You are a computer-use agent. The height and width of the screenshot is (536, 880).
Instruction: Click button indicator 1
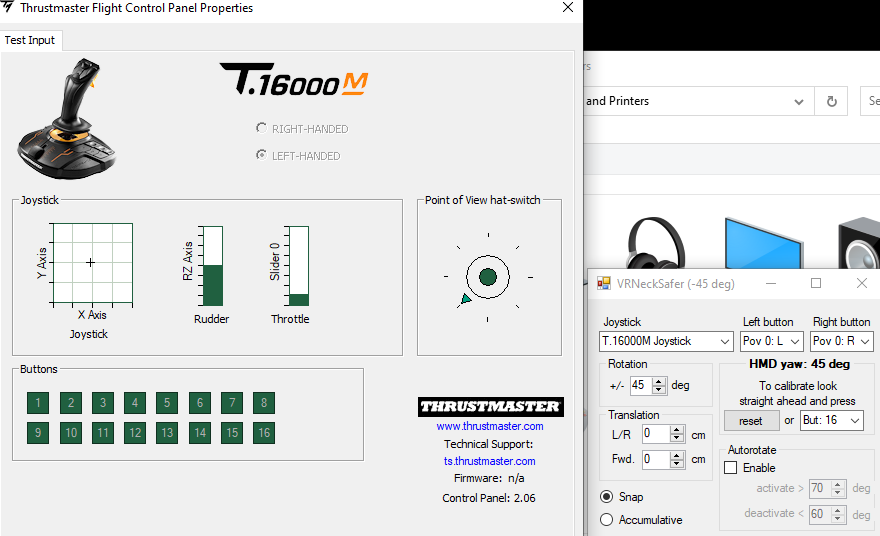click(38, 402)
